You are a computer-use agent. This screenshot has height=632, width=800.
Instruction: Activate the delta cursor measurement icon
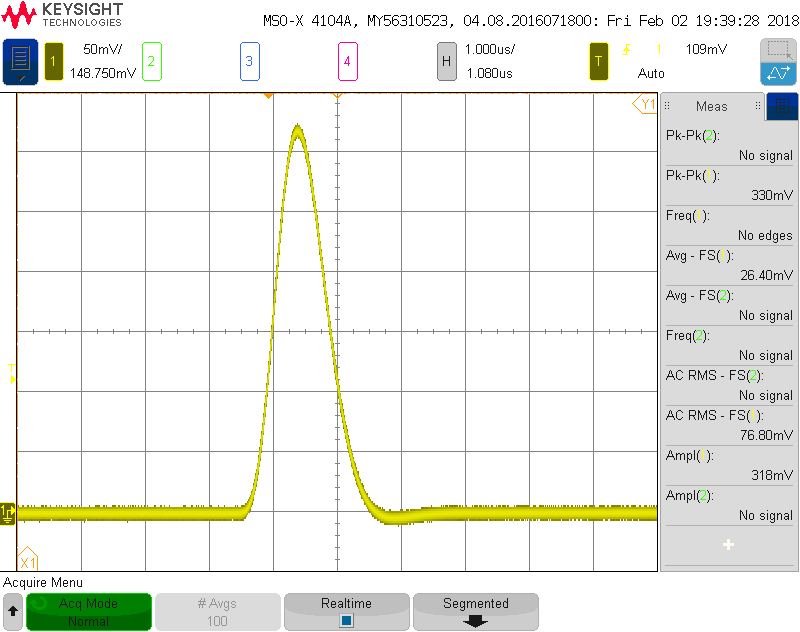coord(778,74)
